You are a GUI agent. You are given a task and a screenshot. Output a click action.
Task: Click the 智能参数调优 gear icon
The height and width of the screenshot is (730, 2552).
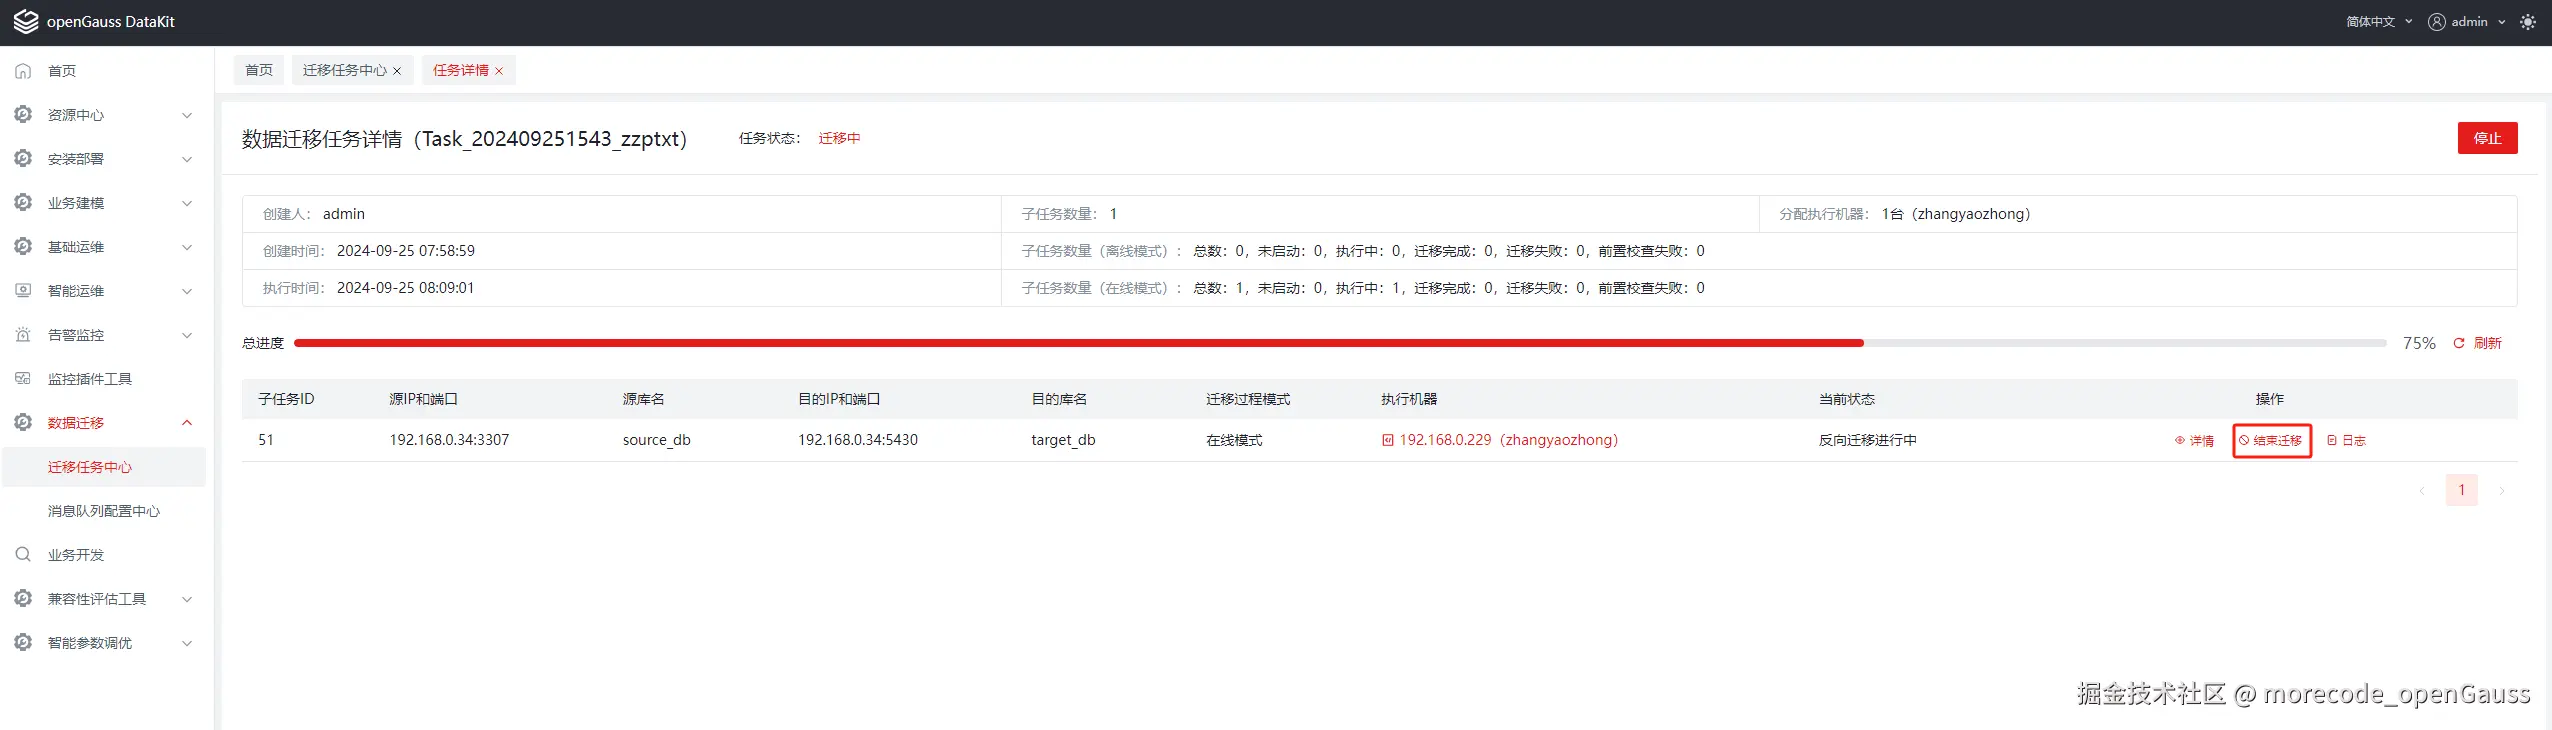tap(23, 643)
